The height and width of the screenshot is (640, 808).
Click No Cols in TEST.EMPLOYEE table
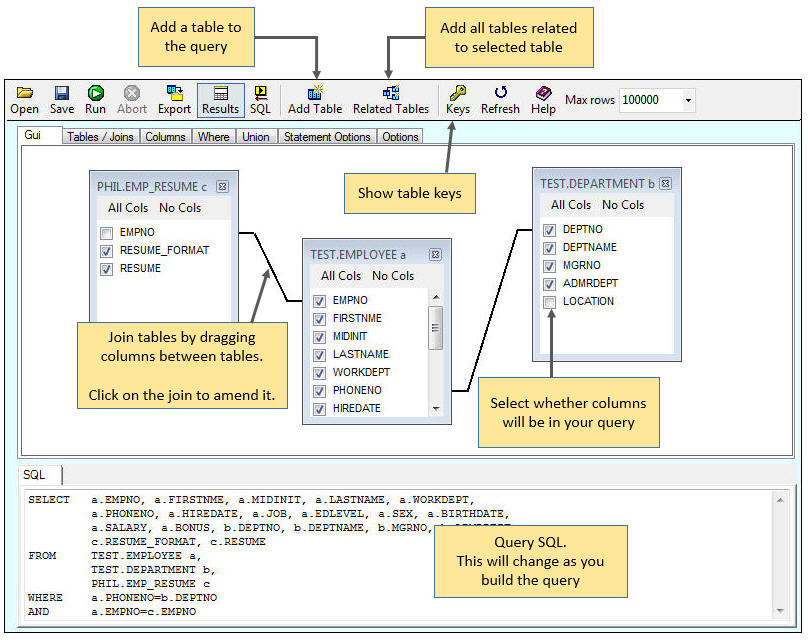(393, 276)
